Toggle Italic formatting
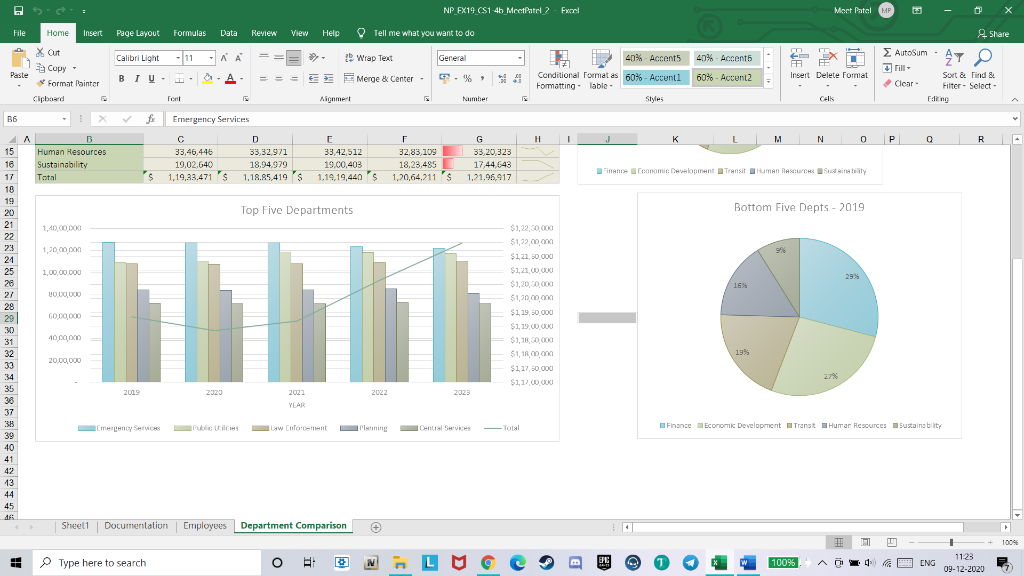 (x=136, y=78)
